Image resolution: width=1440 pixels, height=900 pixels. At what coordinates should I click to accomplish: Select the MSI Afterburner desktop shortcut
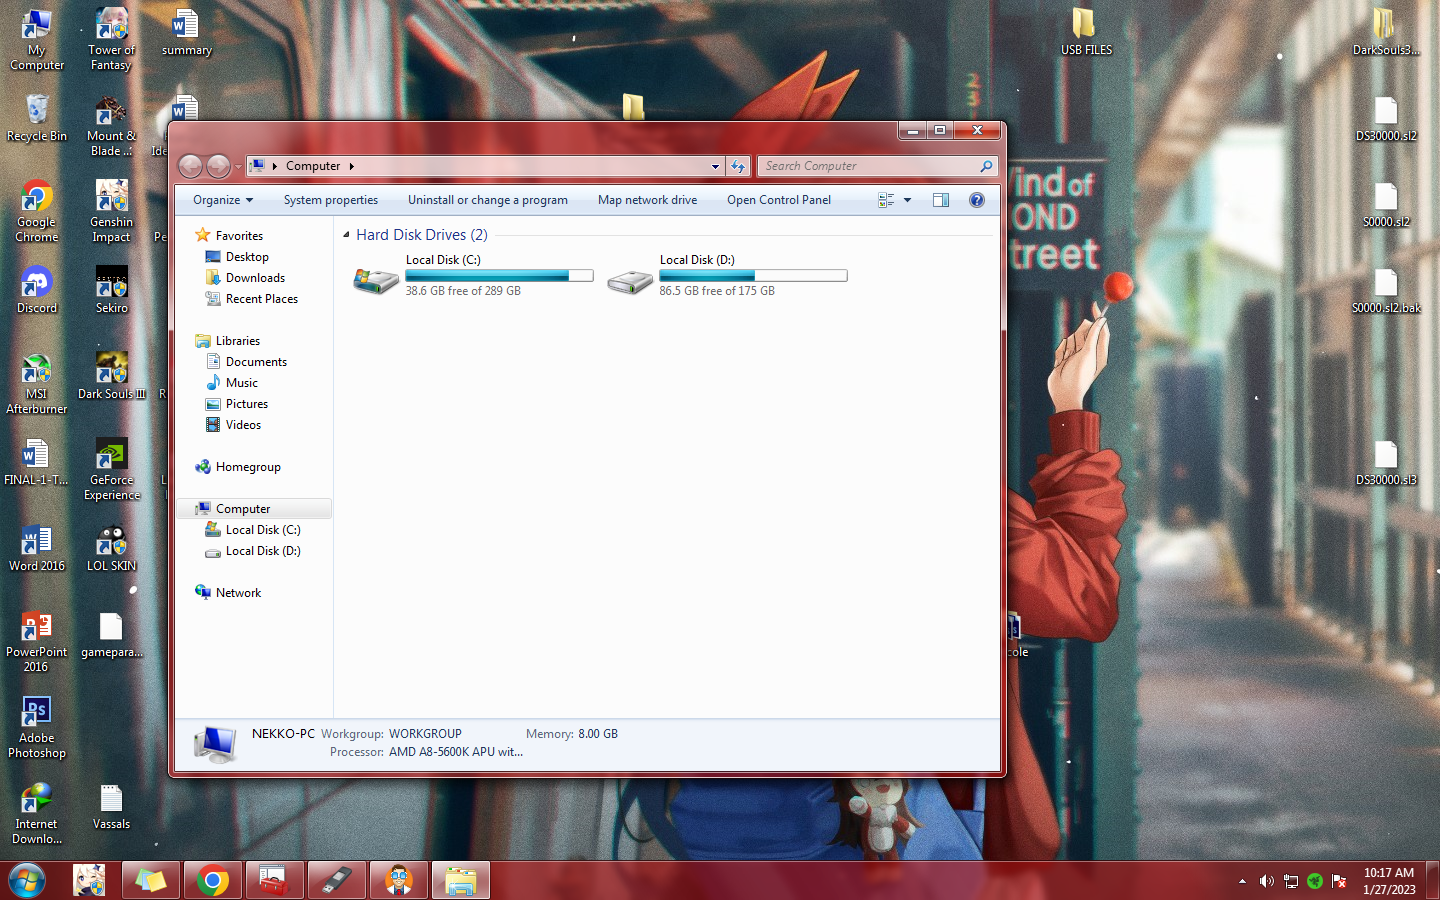[37, 384]
